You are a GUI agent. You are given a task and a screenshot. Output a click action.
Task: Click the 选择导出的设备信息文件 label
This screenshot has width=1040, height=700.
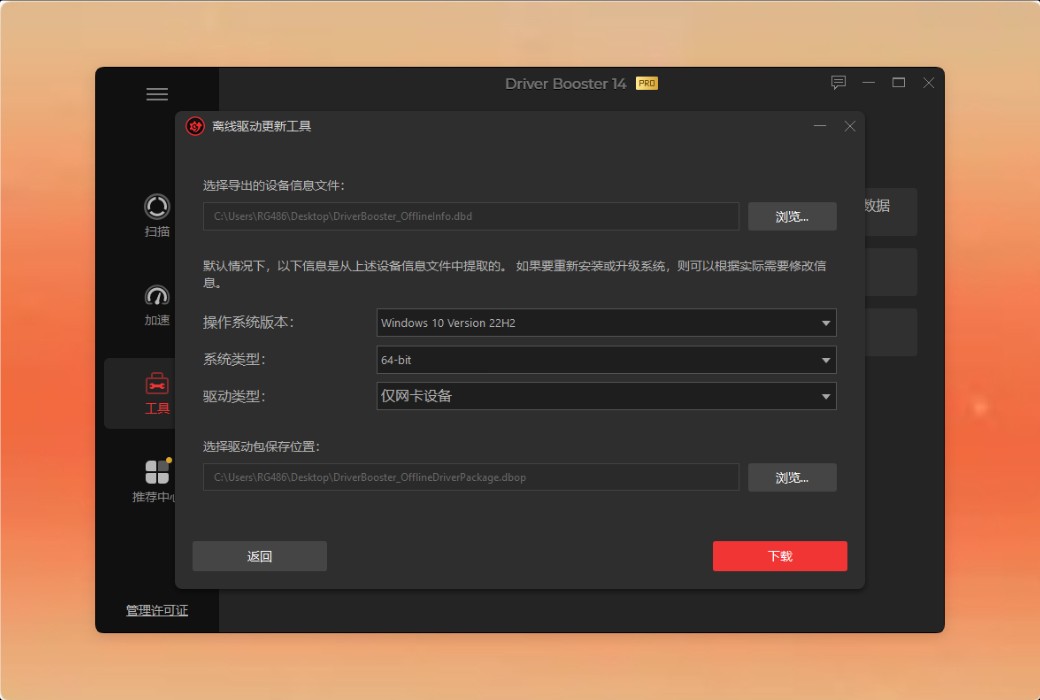click(x=273, y=186)
